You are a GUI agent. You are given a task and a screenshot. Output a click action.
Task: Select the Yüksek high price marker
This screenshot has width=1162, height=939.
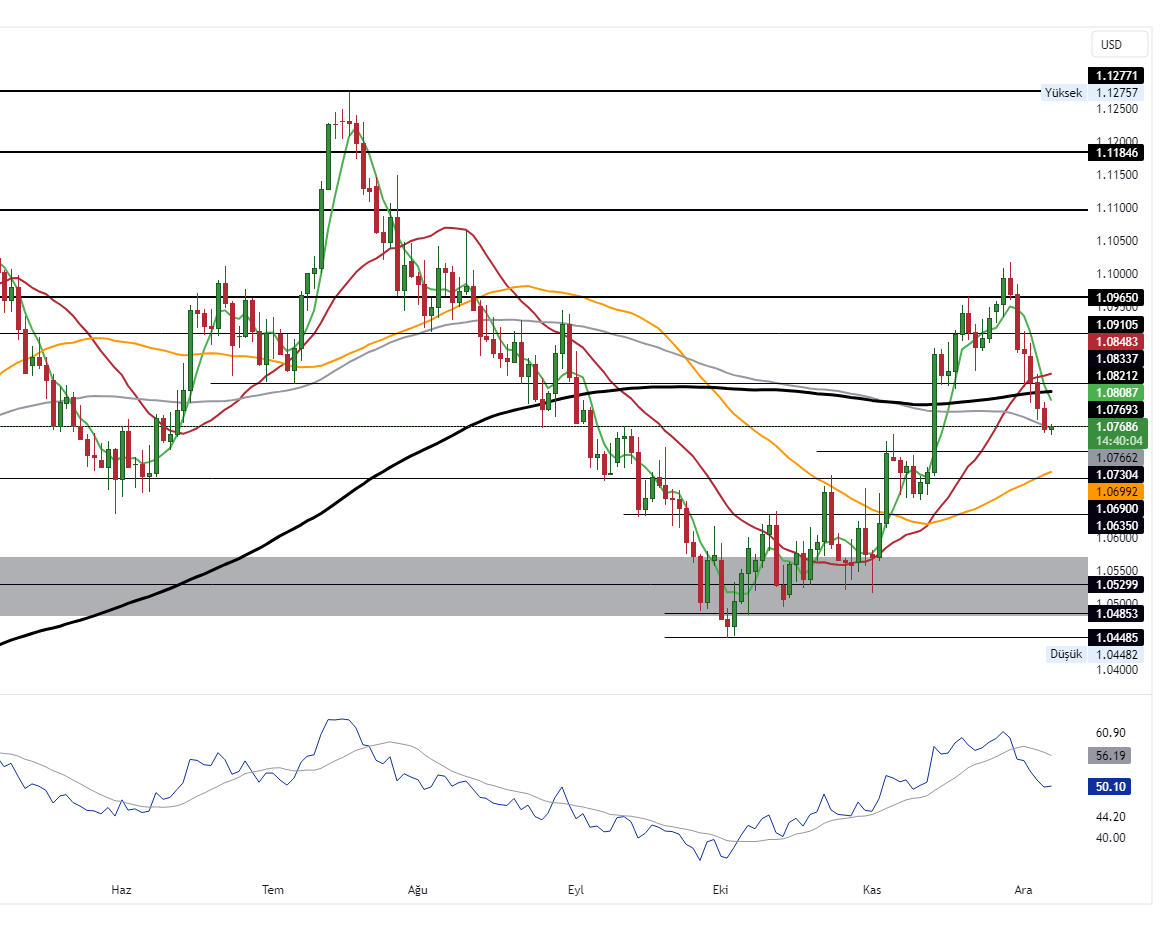[x=1063, y=93]
